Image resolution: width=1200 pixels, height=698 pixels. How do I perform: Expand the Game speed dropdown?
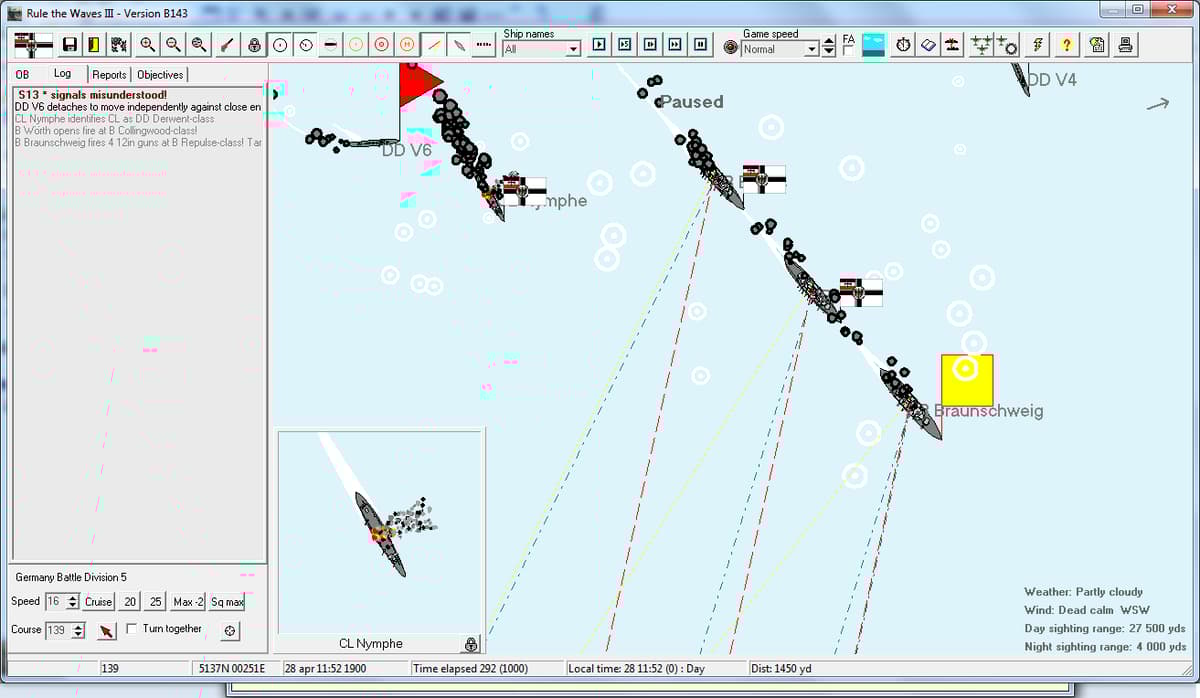tap(812, 49)
